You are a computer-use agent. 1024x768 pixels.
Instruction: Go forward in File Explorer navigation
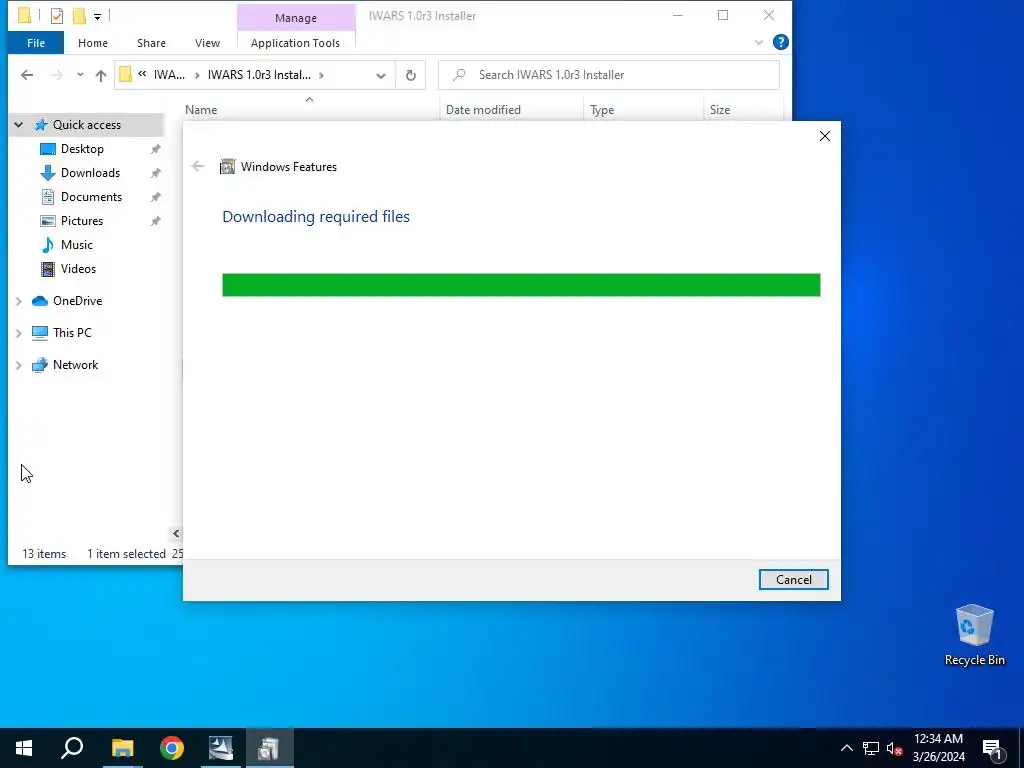point(57,75)
